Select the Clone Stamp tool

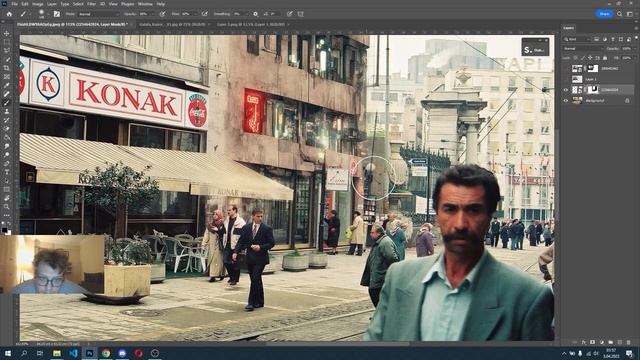click(x=7, y=111)
